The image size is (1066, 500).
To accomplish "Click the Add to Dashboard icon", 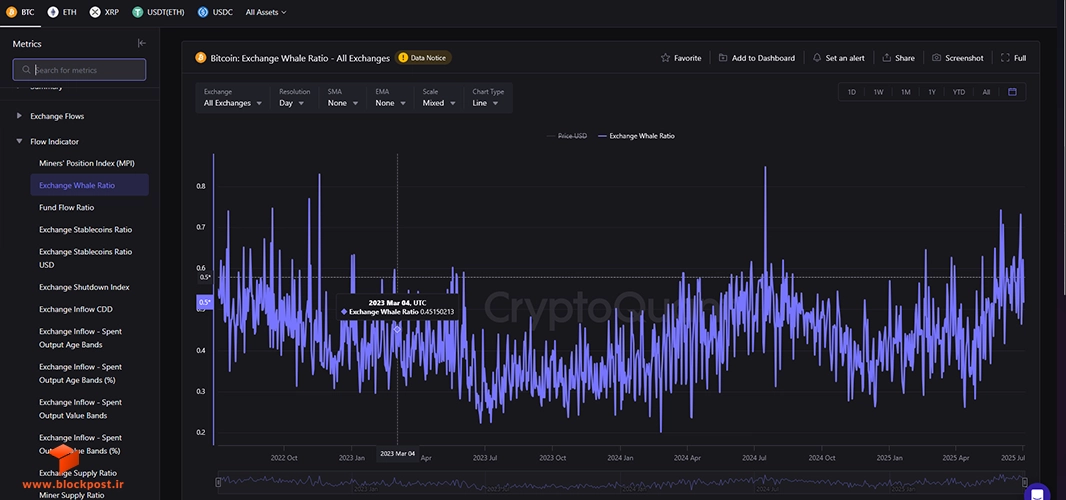I will (x=723, y=58).
